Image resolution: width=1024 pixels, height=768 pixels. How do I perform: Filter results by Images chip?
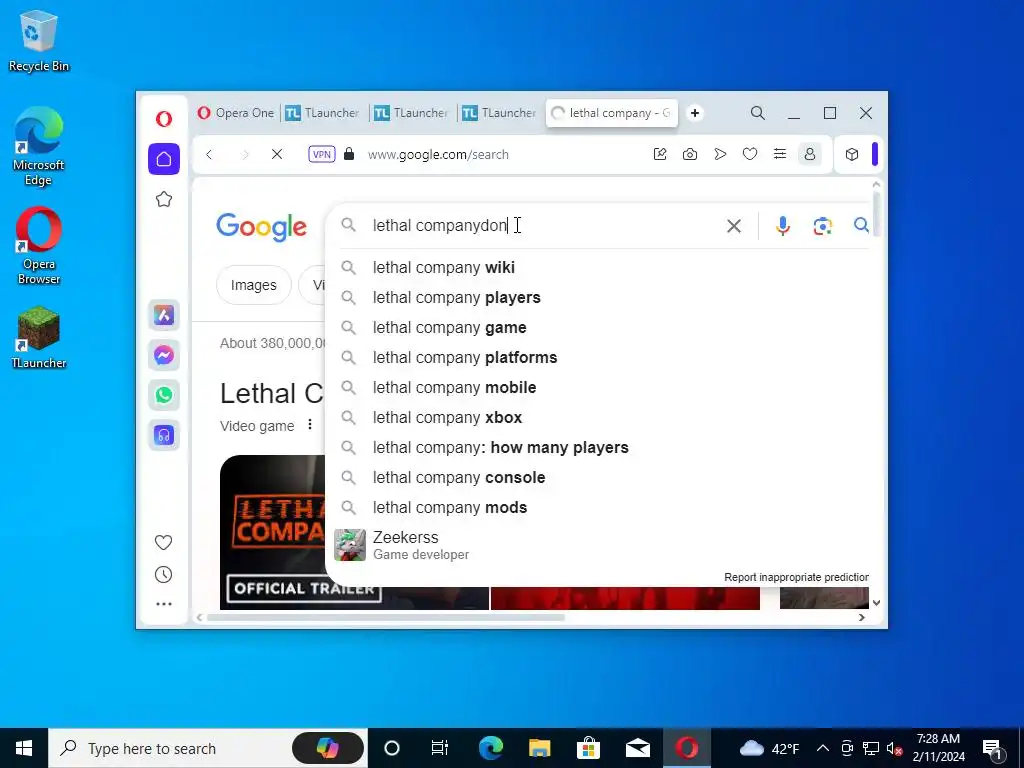tap(253, 285)
